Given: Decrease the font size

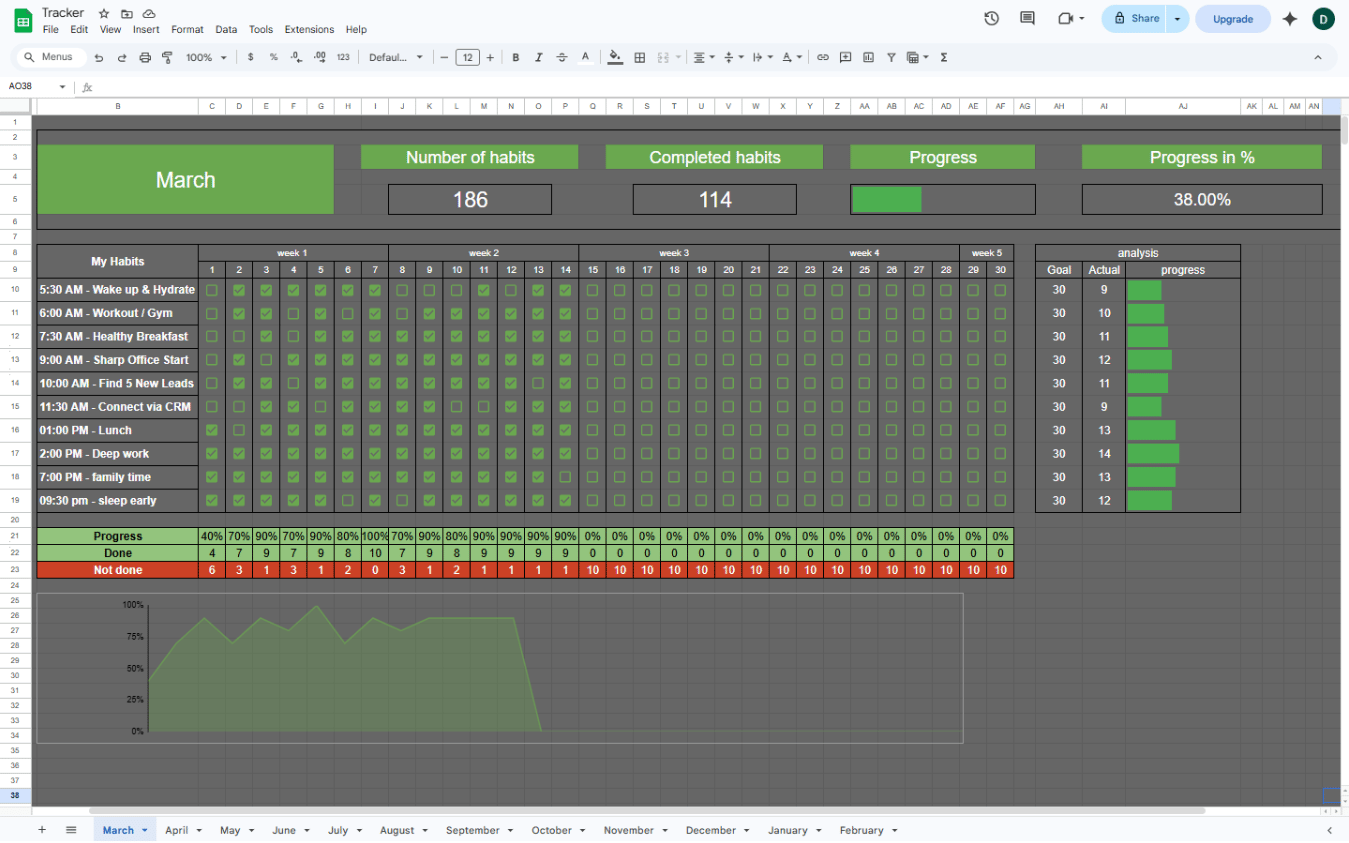Looking at the screenshot, I should [x=444, y=58].
